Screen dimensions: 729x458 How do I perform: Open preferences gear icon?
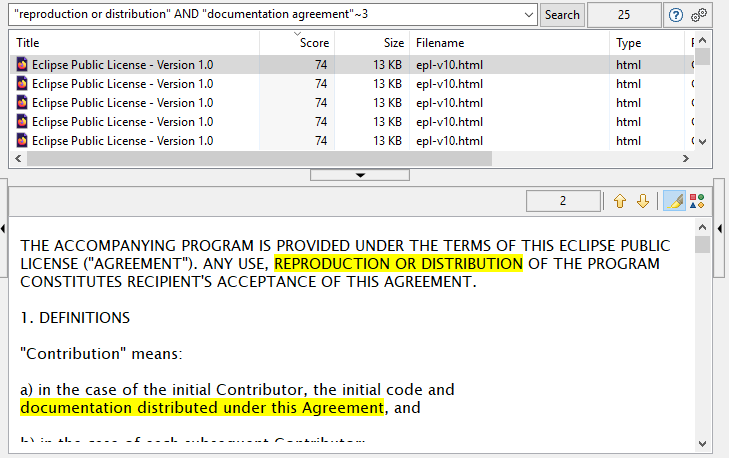point(699,15)
